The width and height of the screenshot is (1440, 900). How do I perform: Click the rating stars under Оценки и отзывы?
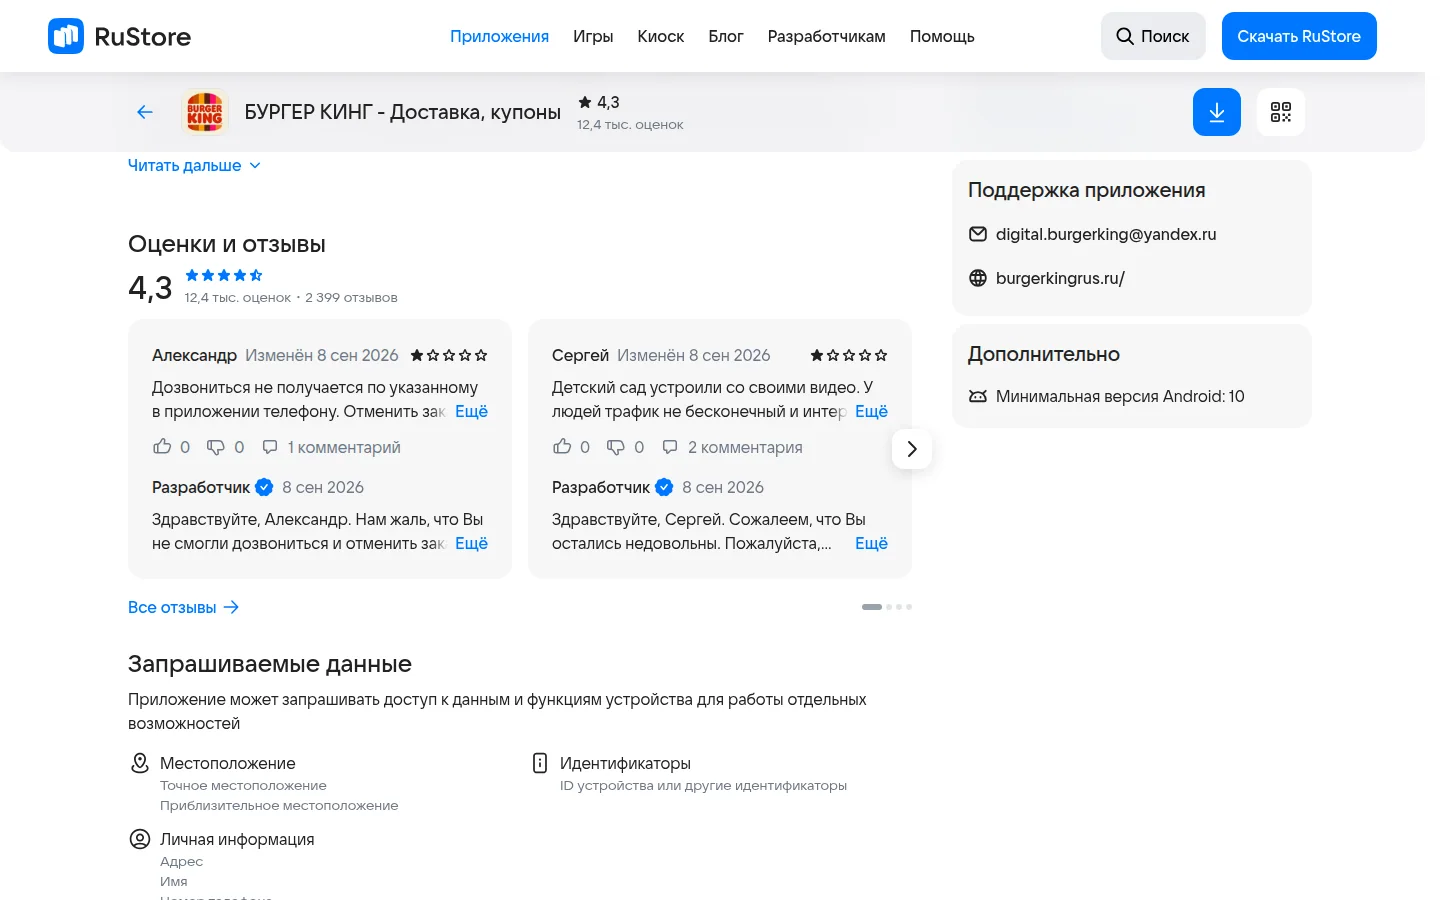224,275
